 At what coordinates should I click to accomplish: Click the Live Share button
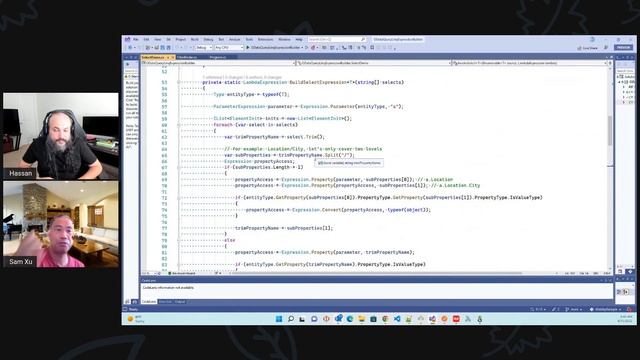pyautogui.click(x=587, y=48)
